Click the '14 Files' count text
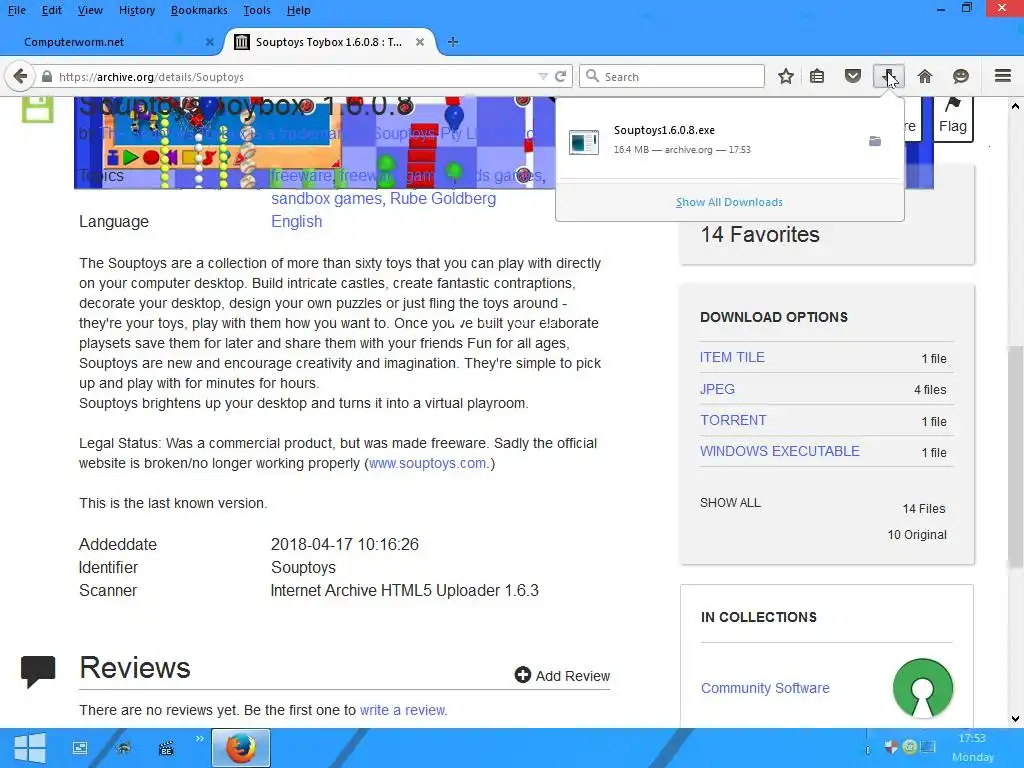 924,509
